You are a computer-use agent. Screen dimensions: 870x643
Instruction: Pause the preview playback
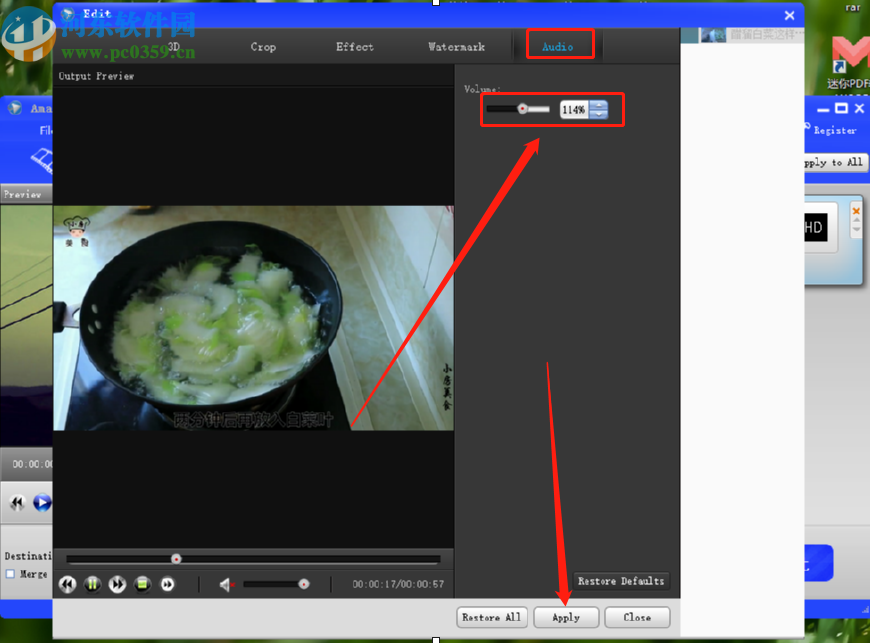point(92,584)
